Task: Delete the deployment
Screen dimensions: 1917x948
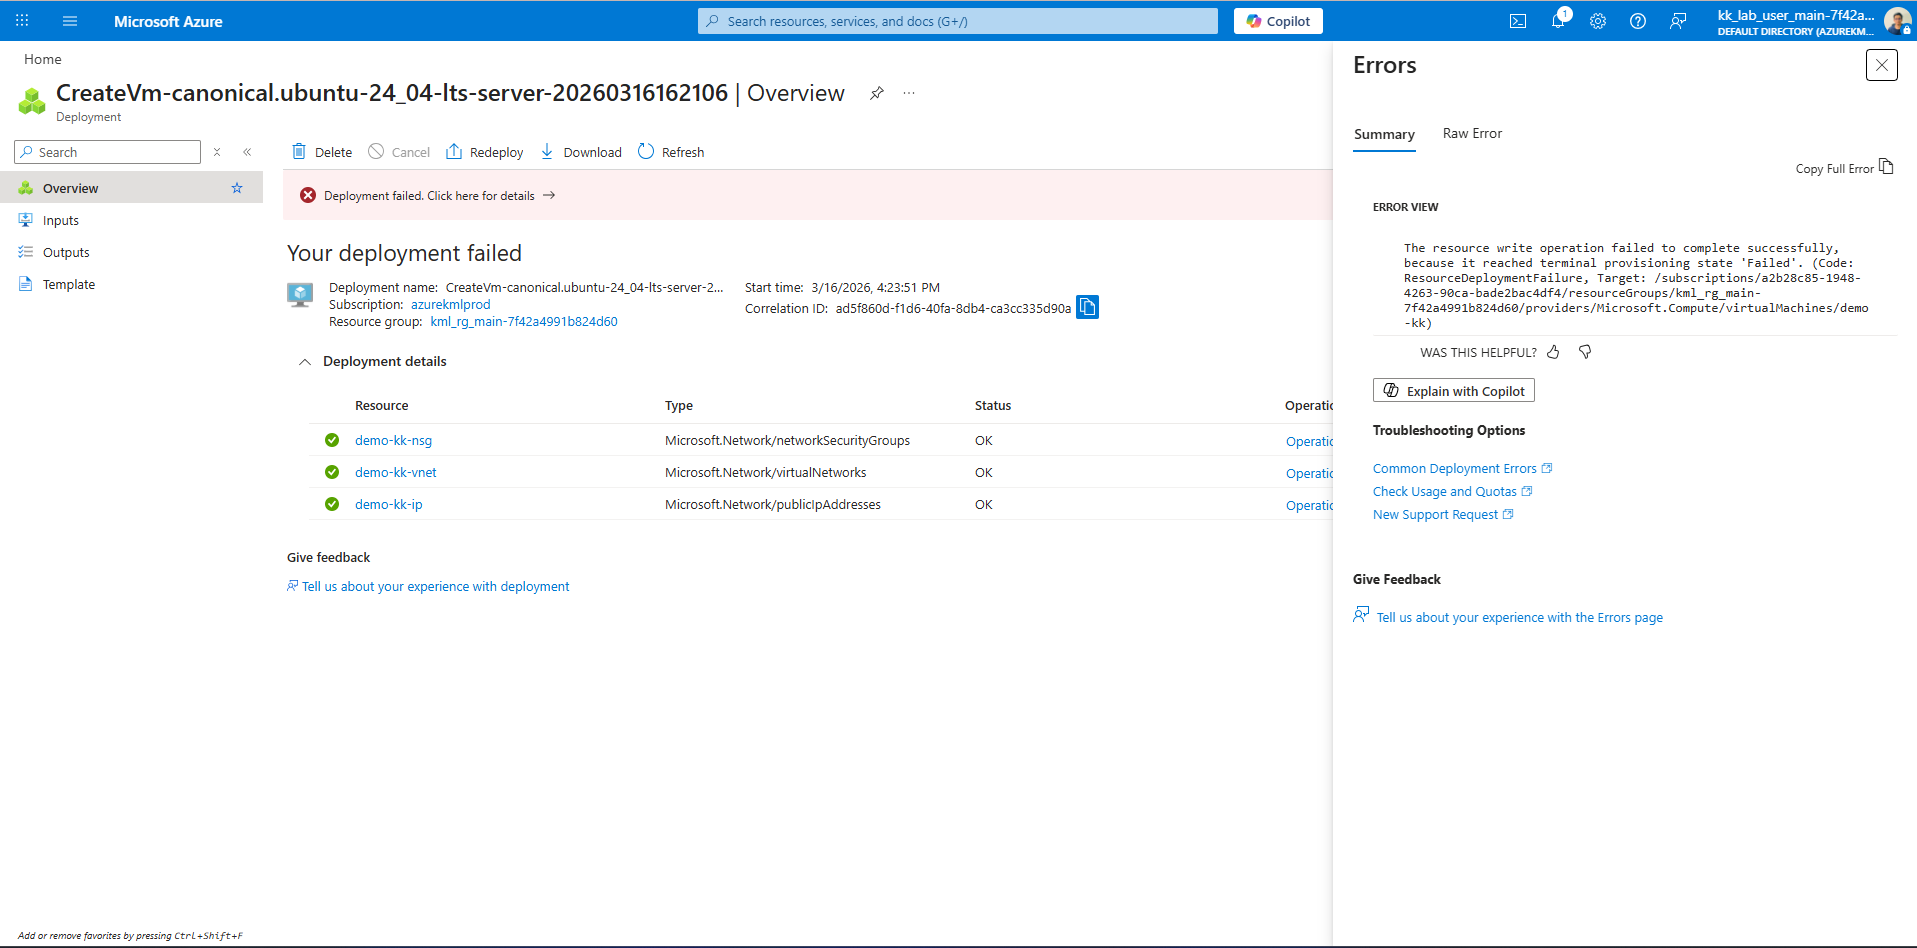Action: [322, 152]
